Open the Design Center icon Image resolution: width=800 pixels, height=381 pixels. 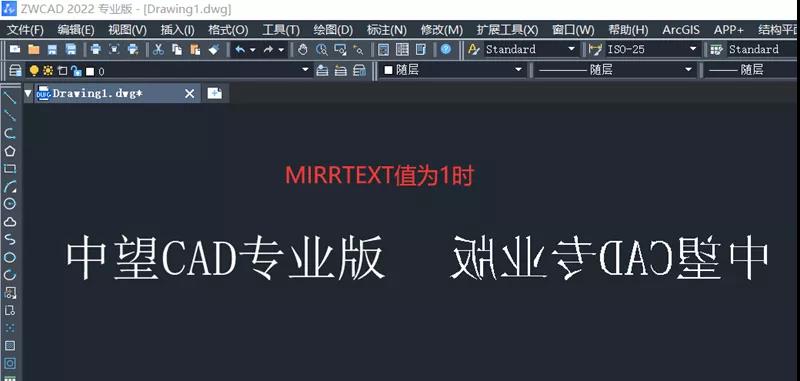click(x=402, y=49)
